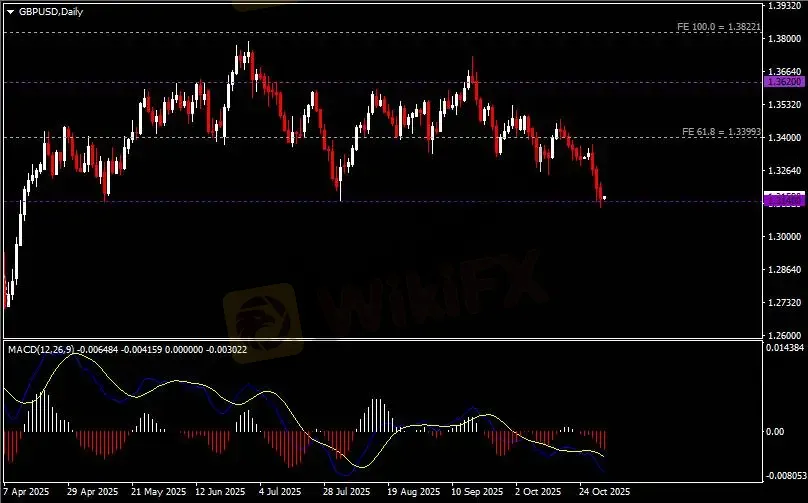
Task: Click the 12 Jun 2025 date label
Action: 221,492
